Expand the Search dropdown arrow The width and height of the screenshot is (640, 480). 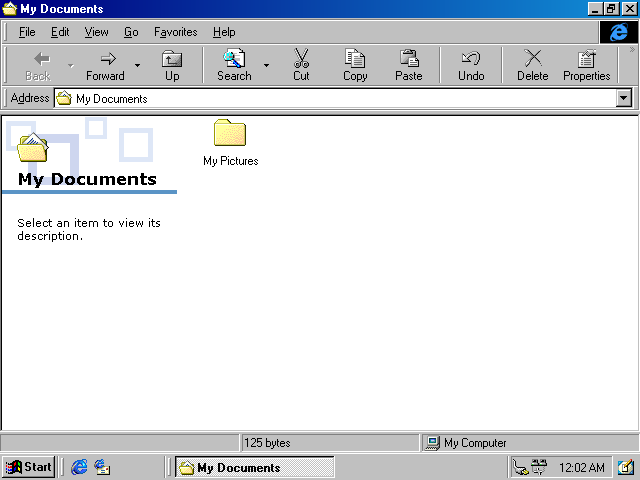click(x=267, y=65)
